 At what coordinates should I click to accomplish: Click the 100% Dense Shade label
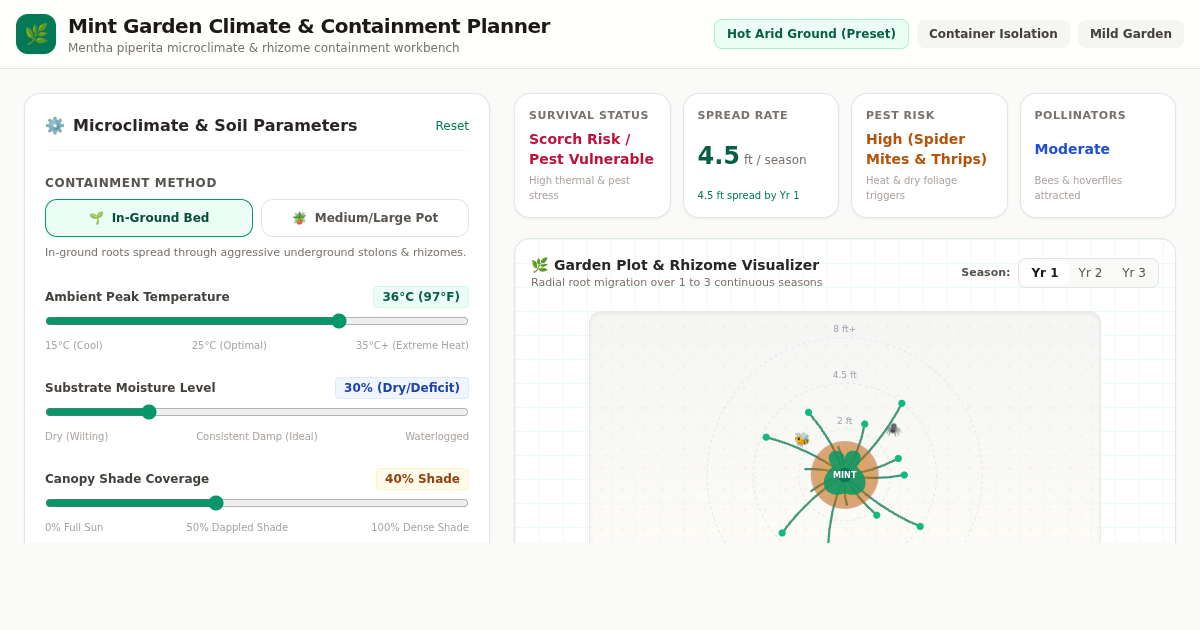click(420, 528)
